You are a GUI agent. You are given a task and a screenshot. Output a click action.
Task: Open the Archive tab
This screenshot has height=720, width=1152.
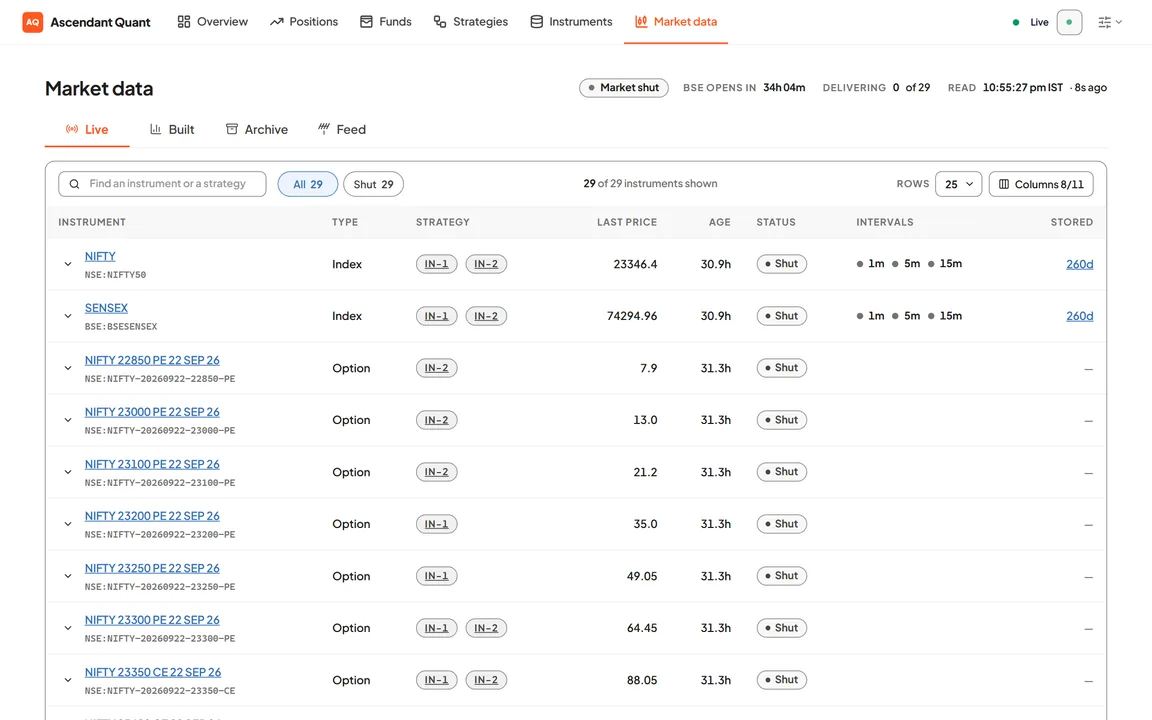click(256, 129)
